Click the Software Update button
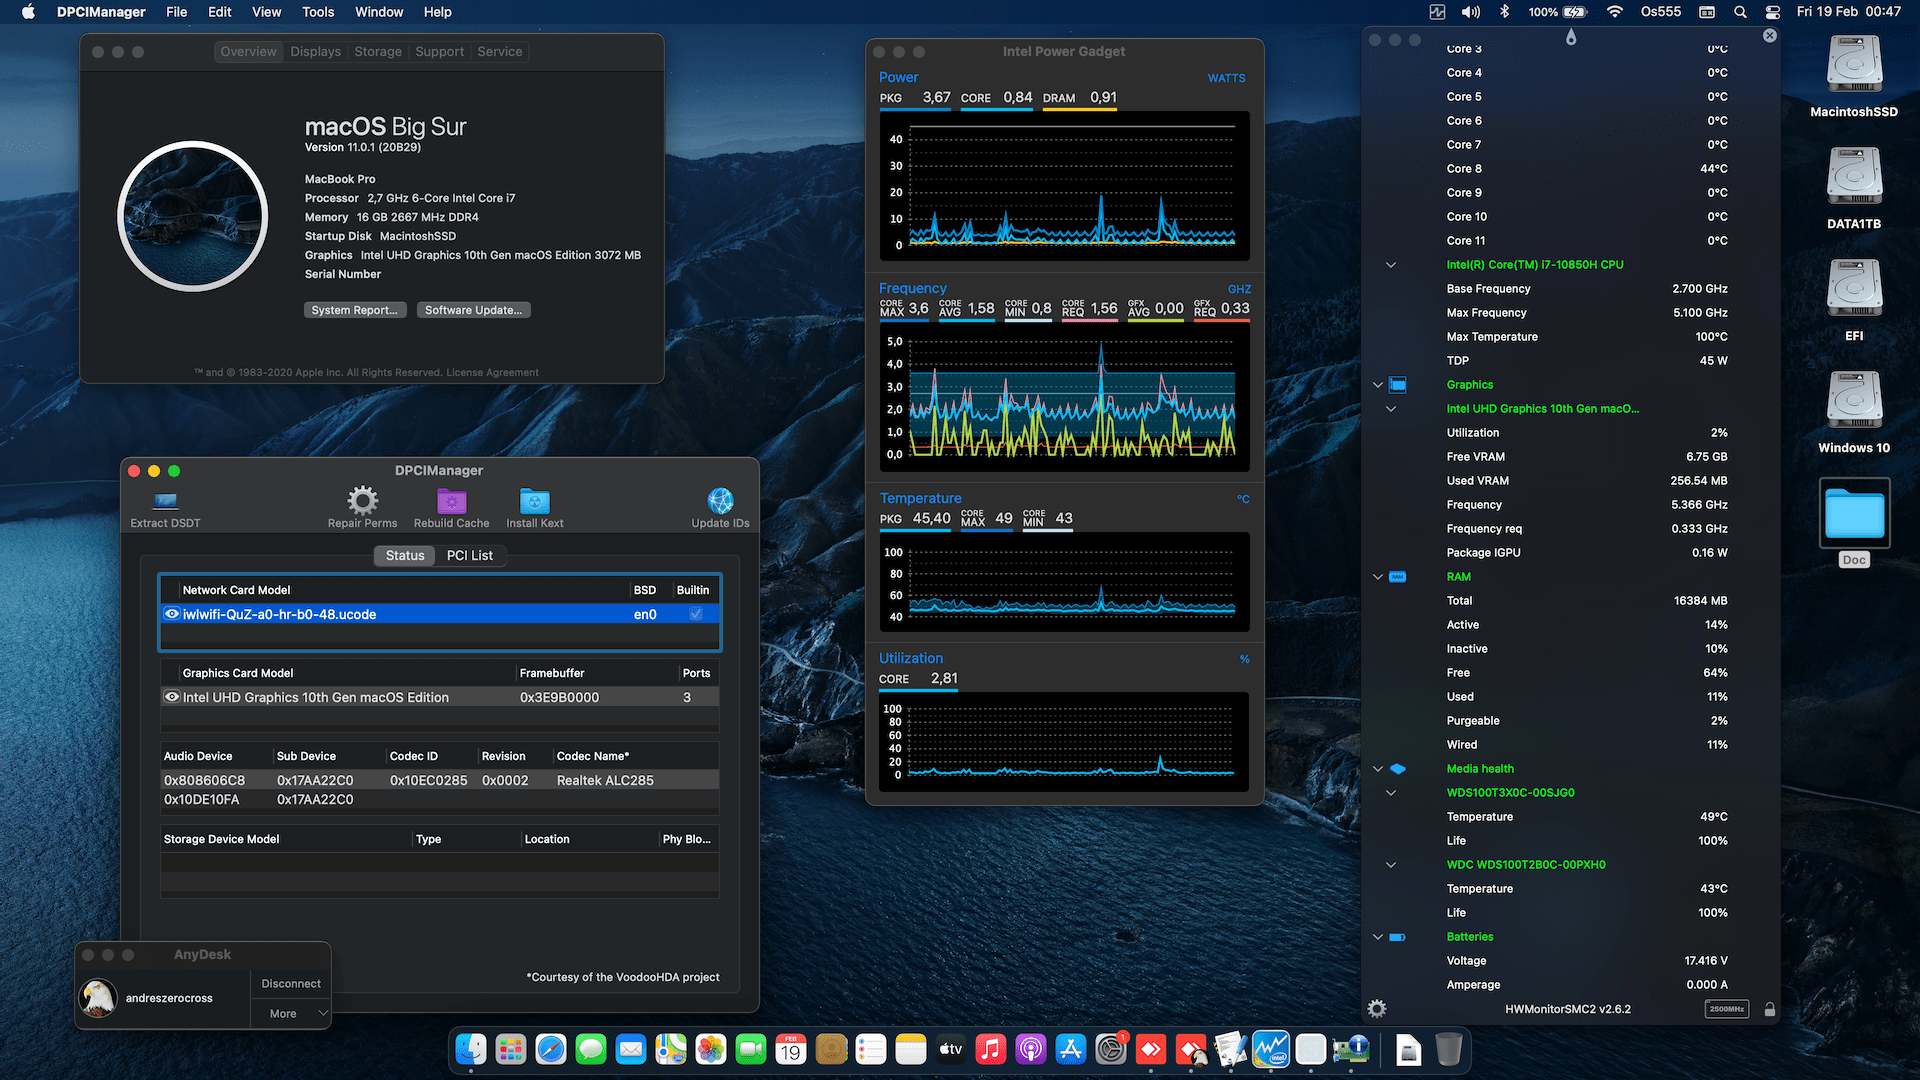The height and width of the screenshot is (1080, 1920). point(473,310)
